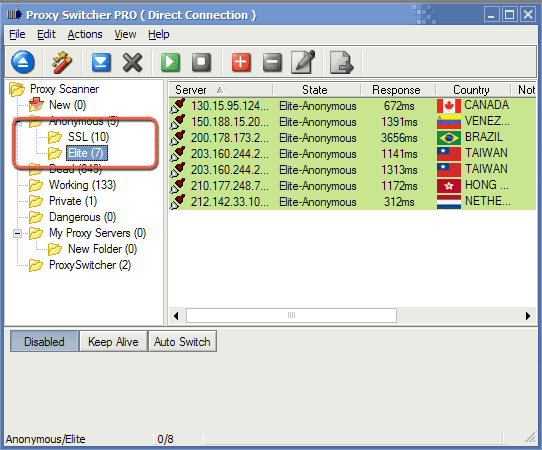Click the BRAZIL country cell
The height and width of the screenshot is (450, 542).
tap(484, 137)
